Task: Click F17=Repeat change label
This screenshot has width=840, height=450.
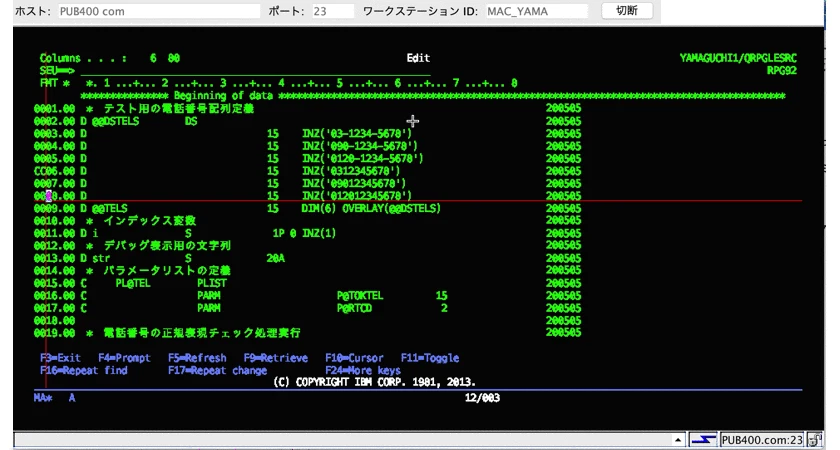Action: 218,370
